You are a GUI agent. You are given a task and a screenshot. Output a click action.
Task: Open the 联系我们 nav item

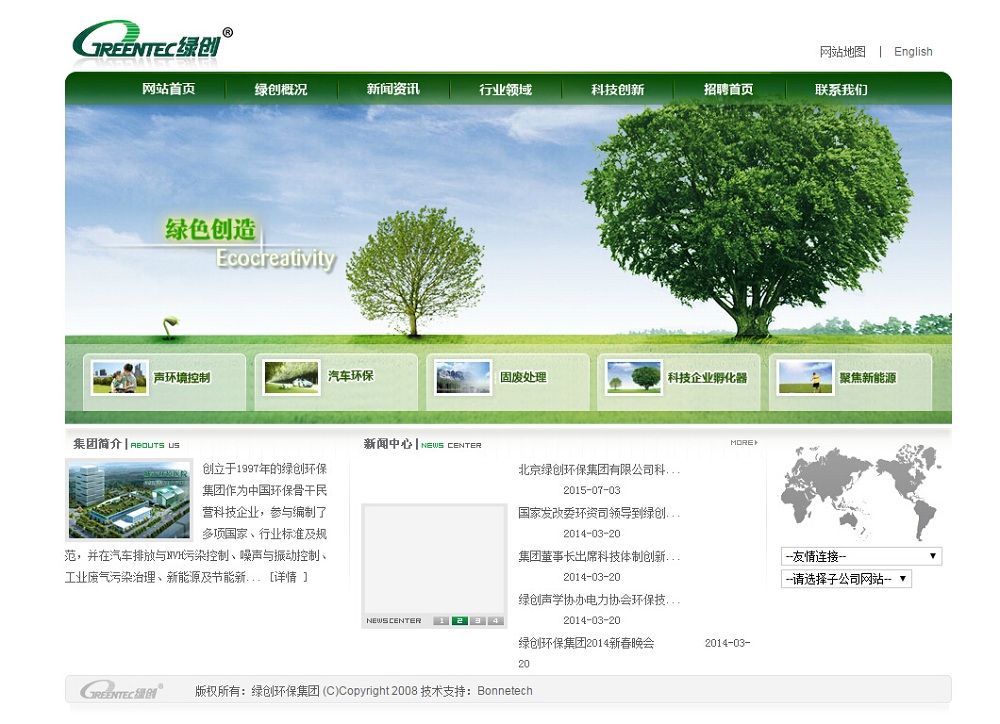[x=841, y=89]
